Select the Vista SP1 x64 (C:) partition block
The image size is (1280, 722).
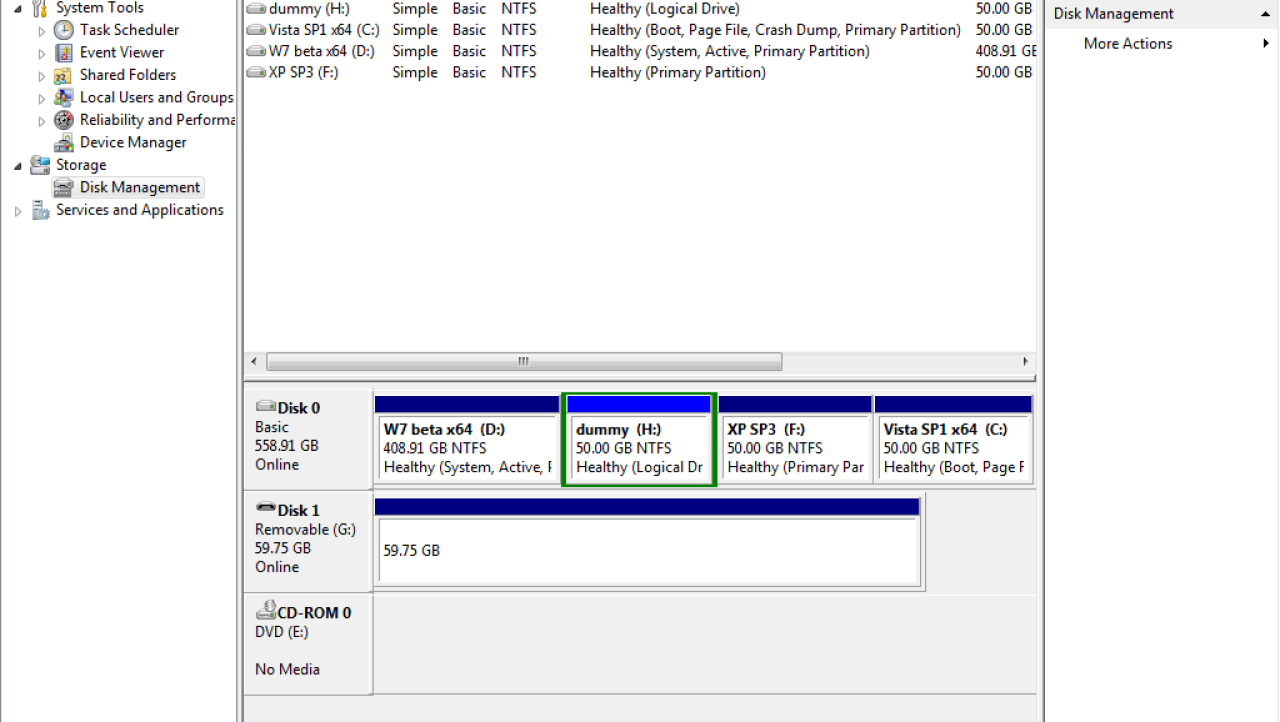point(953,439)
